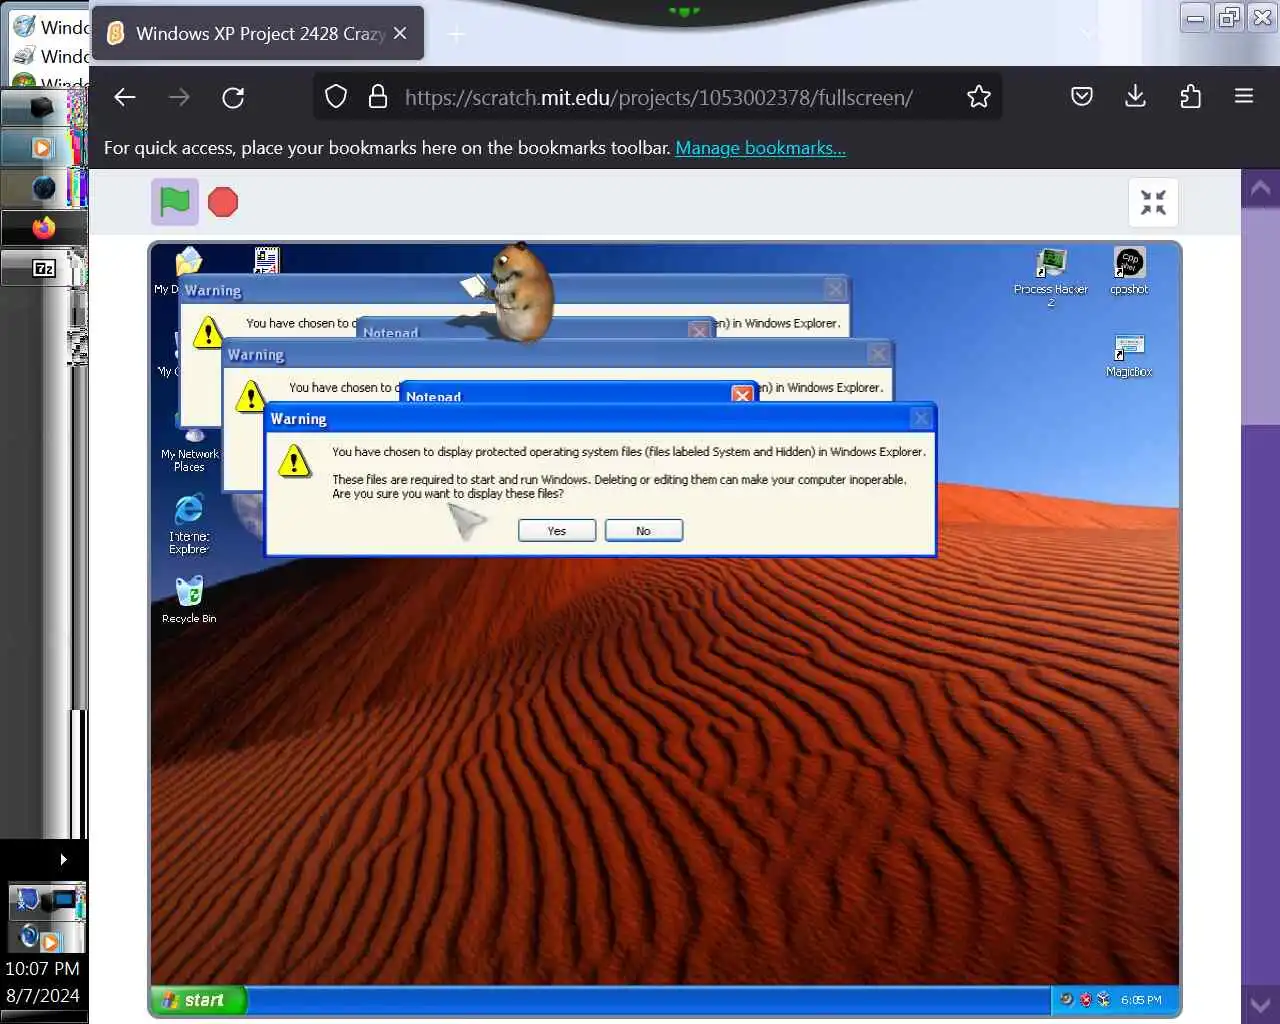The width and height of the screenshot is (1280, 1024).
Task: Open the Firefox icon on the host taskbar
Action: 43,228
